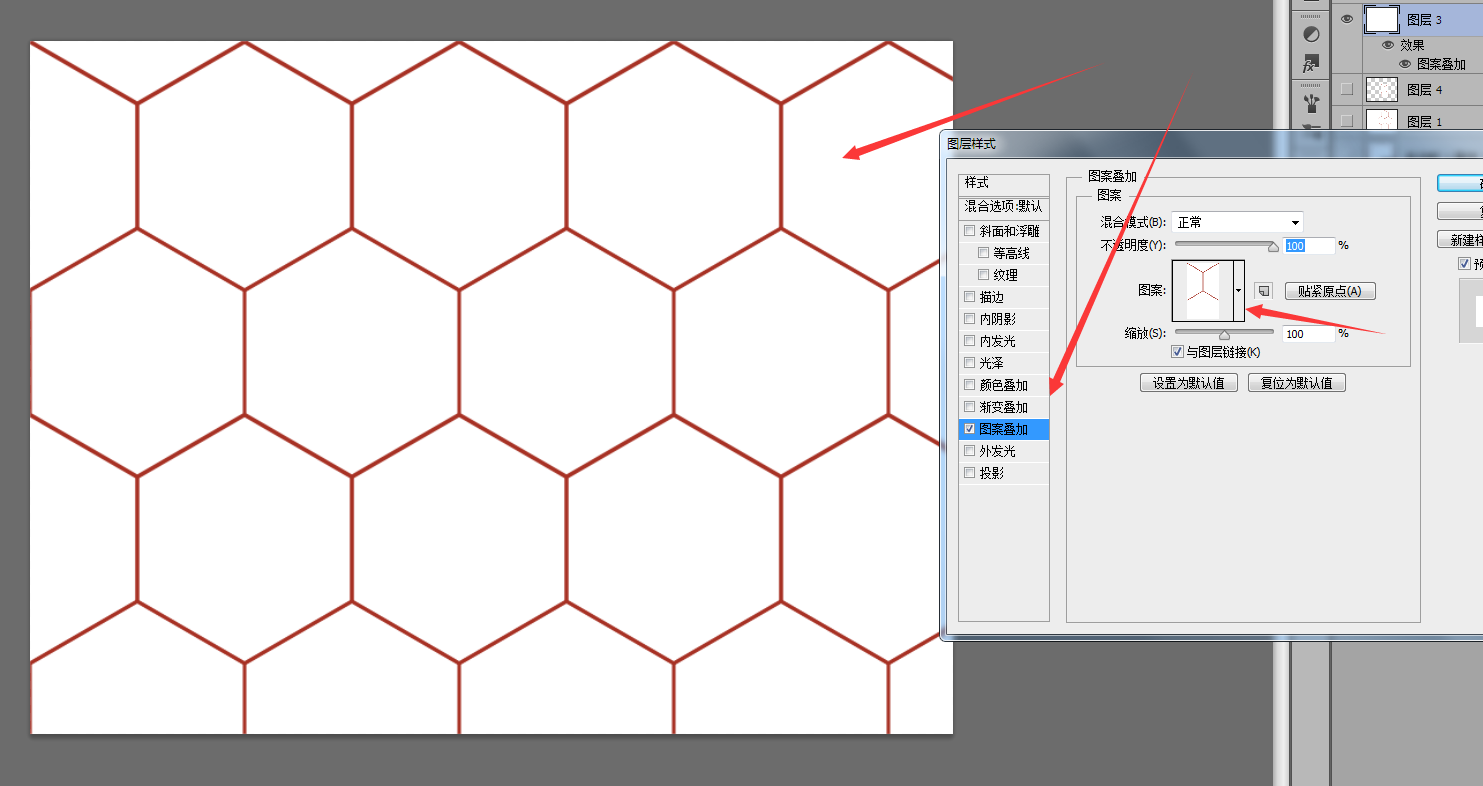The width and height of the screenshot is (1483, 786).
Task: Enable the 内阴影 checkbox
Action: coord(969,319)
